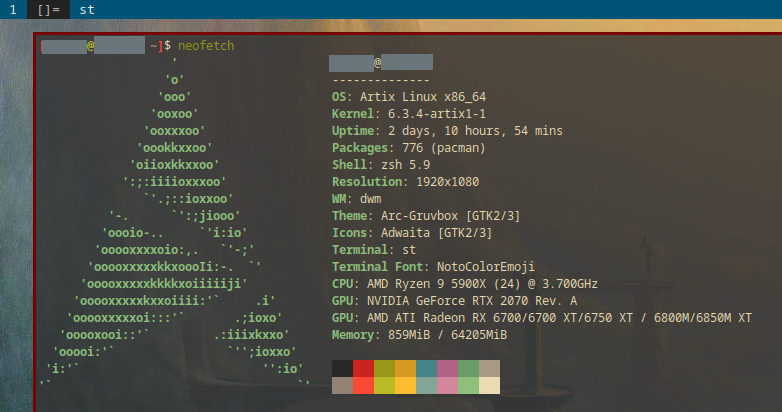Click the dashed separator under the hostname
The image size is (782, 412).
point(381,80)
